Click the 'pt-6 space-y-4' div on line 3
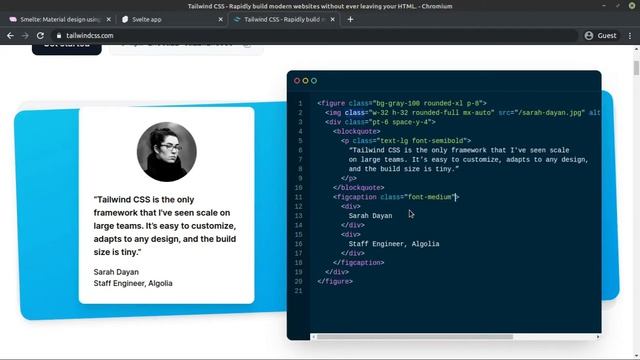This screenshot has width=640, height=360. (380, 122)
